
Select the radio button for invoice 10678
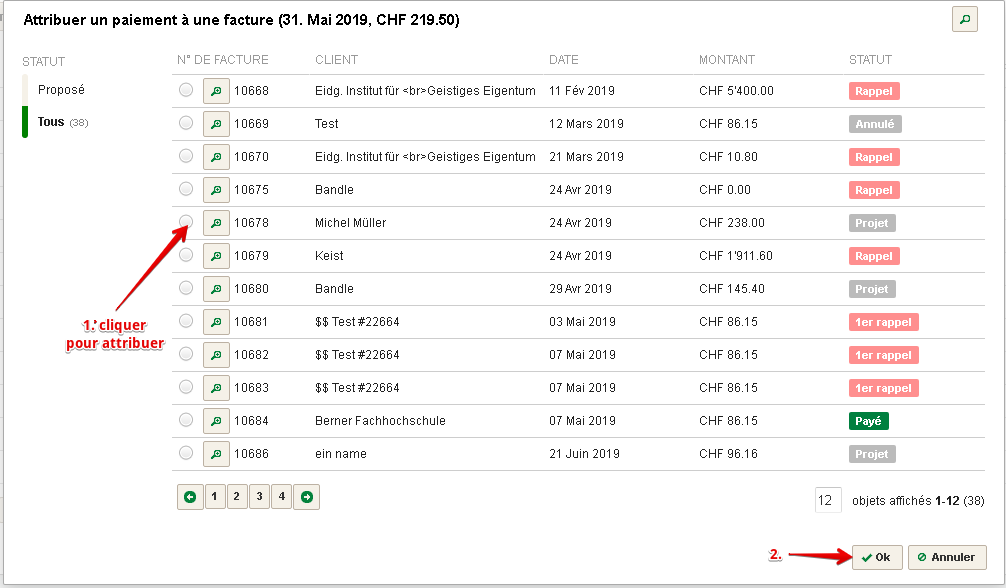(186, 221)
